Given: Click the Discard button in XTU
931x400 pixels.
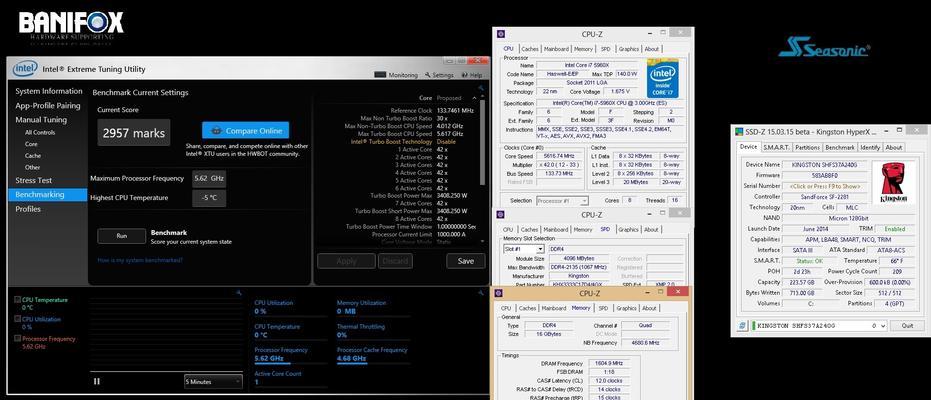Looking at the screenshot, I should pyautogui.click(x=395, y=261).
